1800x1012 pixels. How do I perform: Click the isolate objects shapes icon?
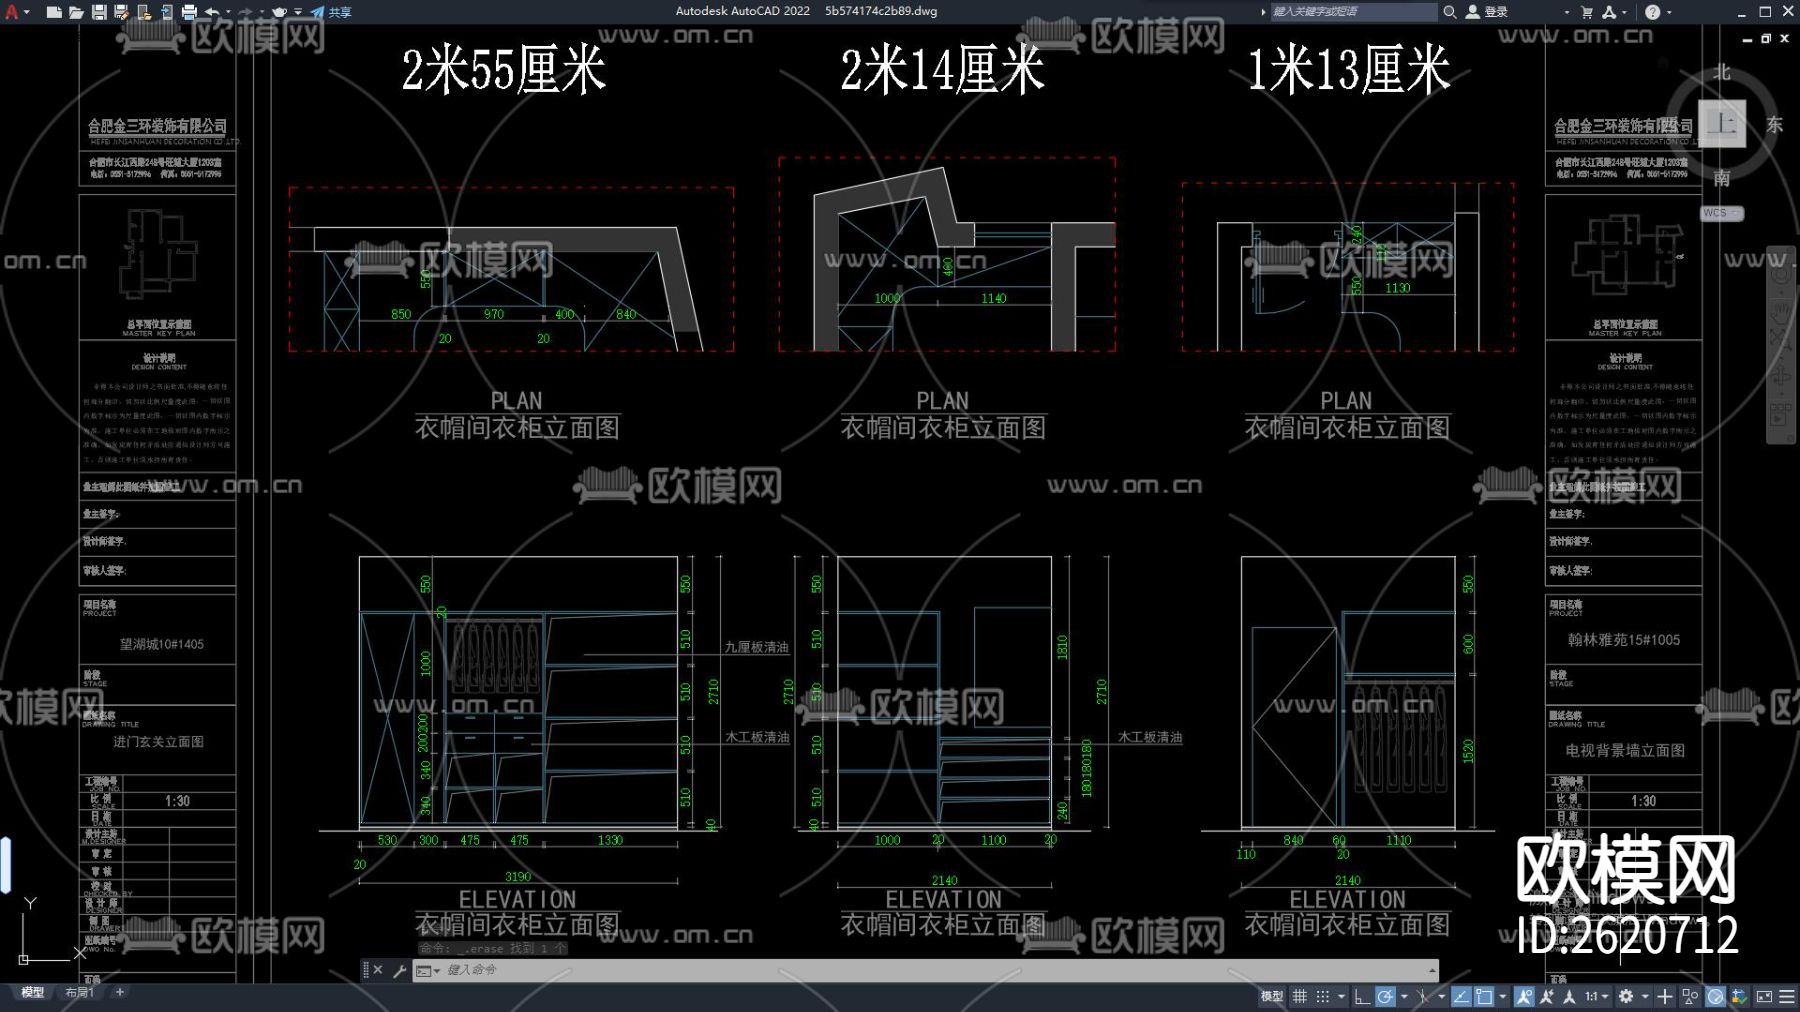(1690, 997)
